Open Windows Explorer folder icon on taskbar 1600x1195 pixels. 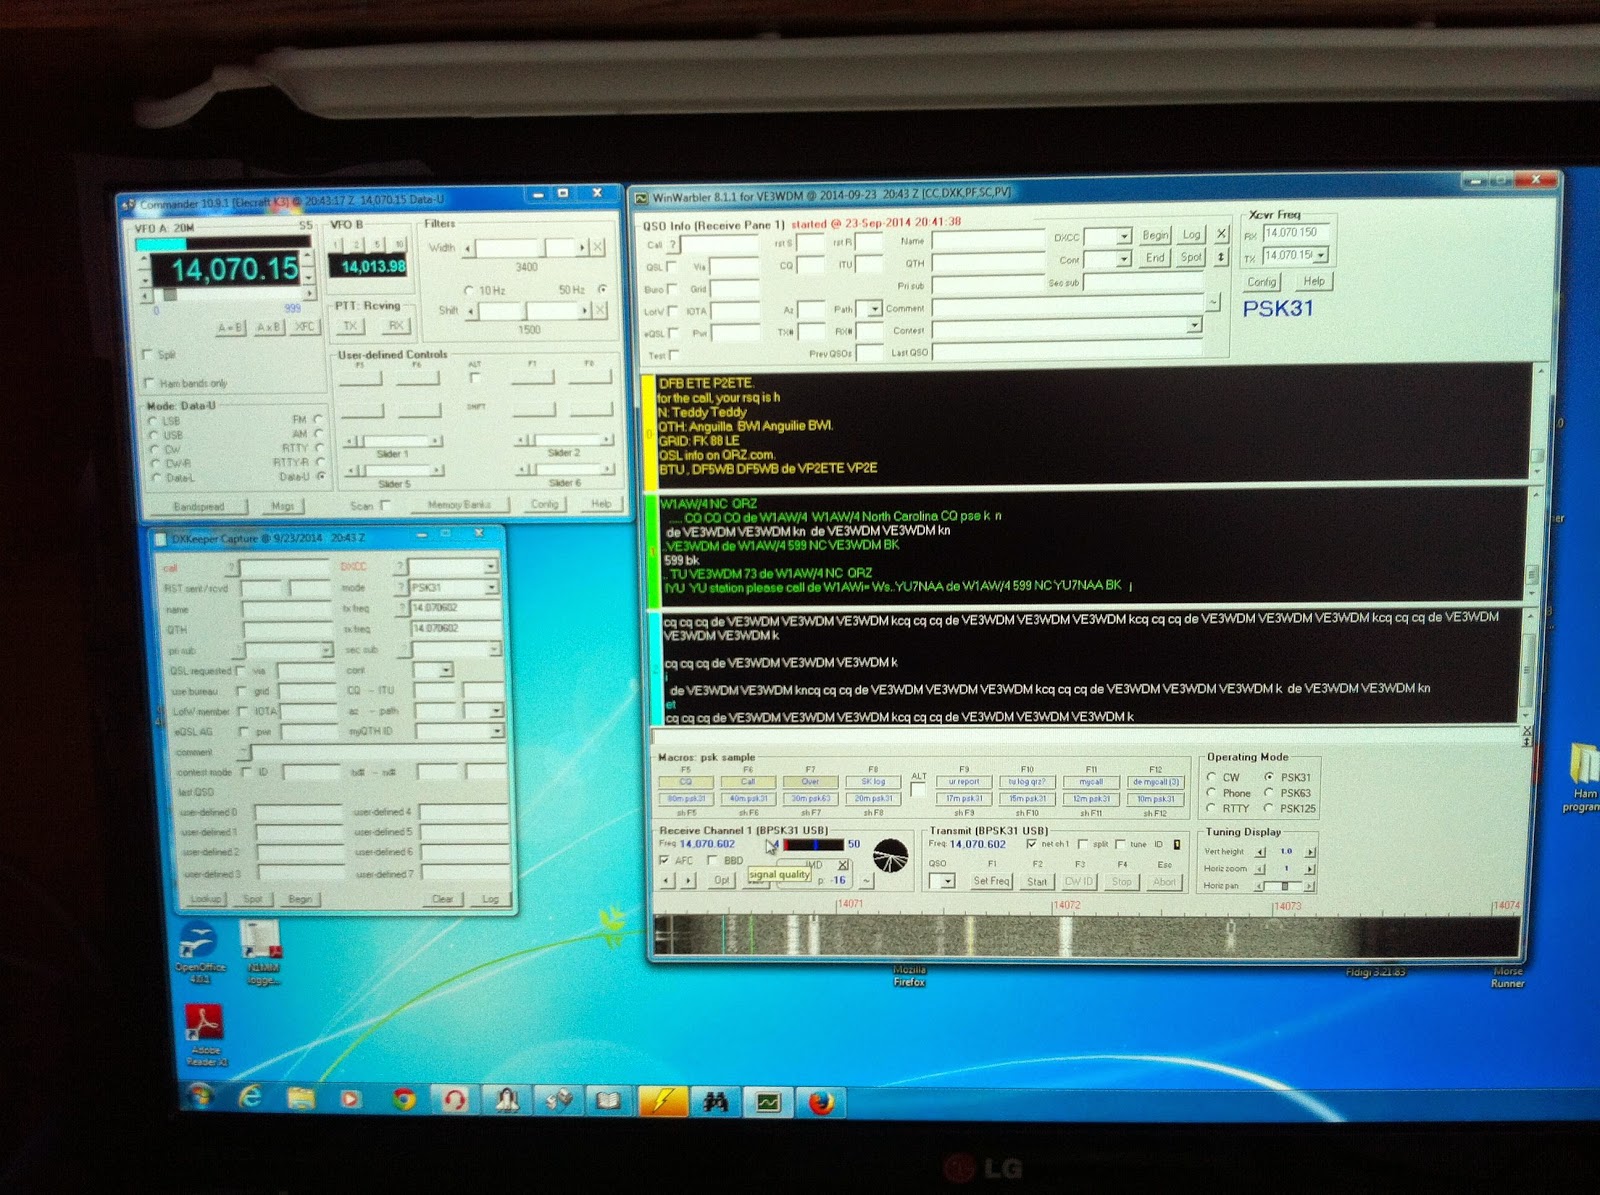pyautogui.click(x=301, y=1100)
